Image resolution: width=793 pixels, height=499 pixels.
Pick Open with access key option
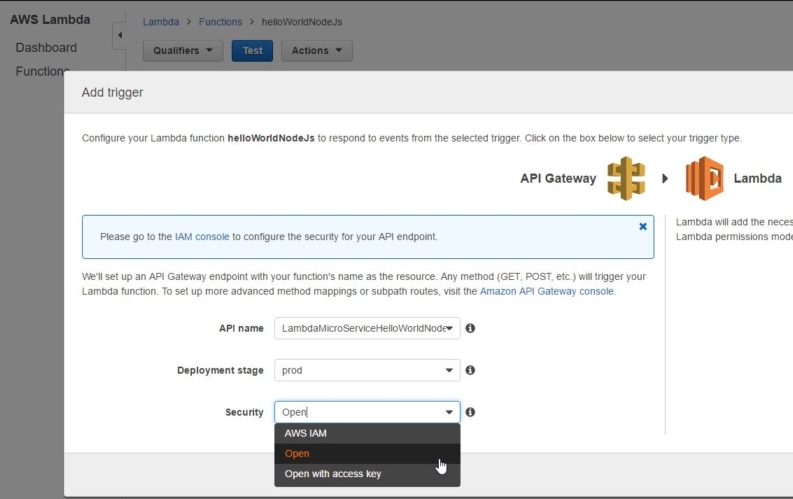tap(367, 474)
